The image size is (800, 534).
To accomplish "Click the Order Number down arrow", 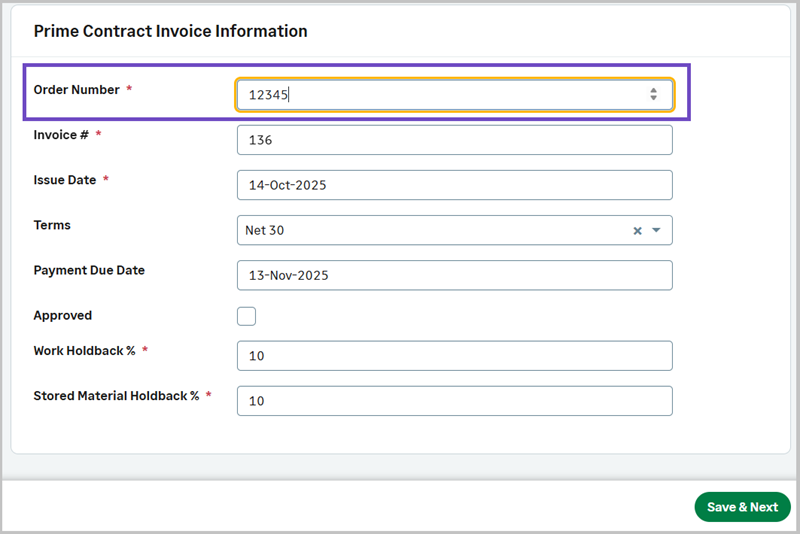I will [653, 98].
